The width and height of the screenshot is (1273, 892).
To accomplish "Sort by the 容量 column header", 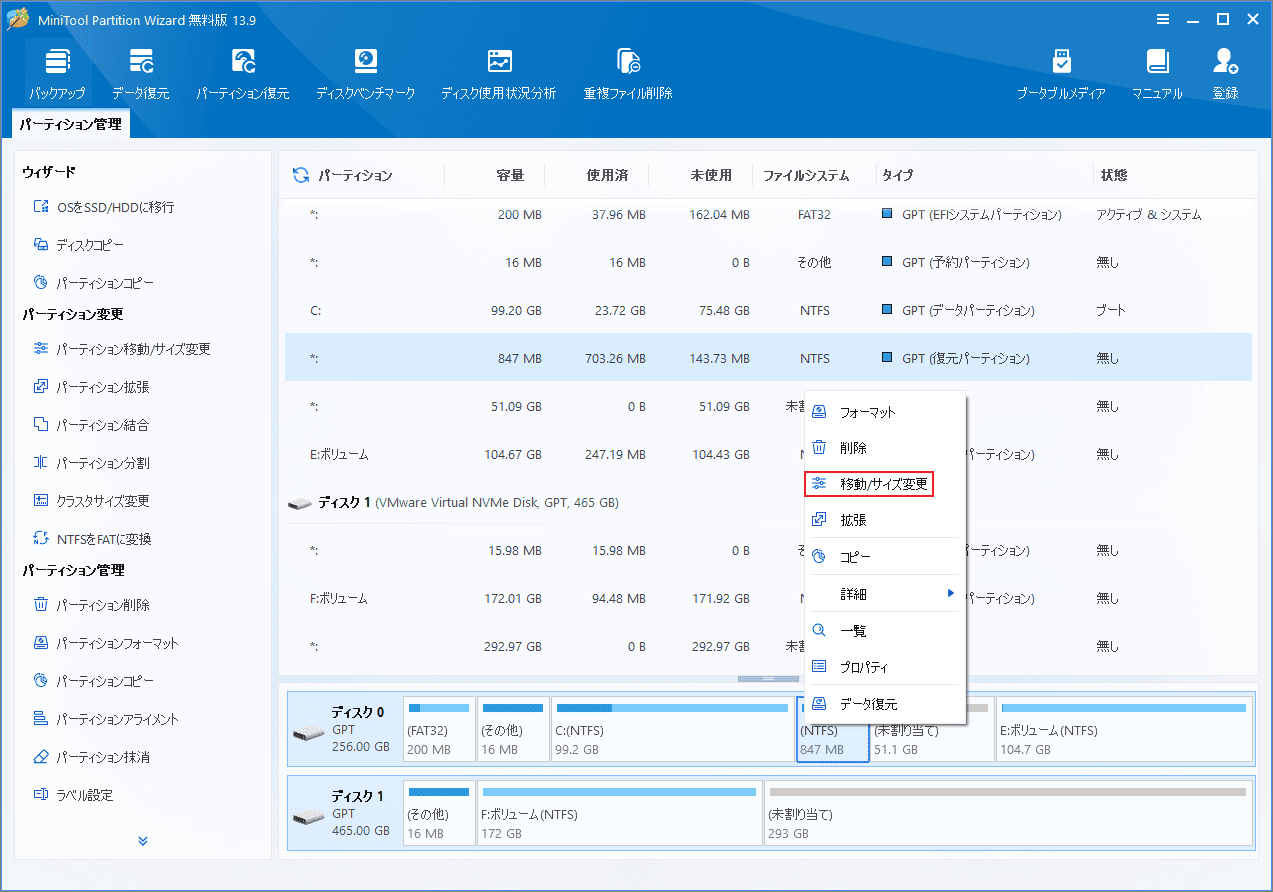I will (x=510, y=175).
